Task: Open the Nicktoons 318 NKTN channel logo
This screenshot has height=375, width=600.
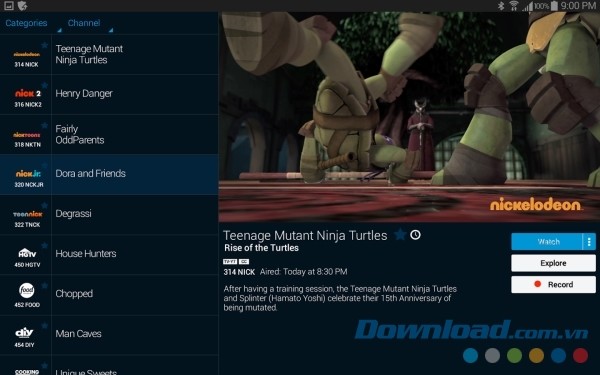Action: click(27, 135)
